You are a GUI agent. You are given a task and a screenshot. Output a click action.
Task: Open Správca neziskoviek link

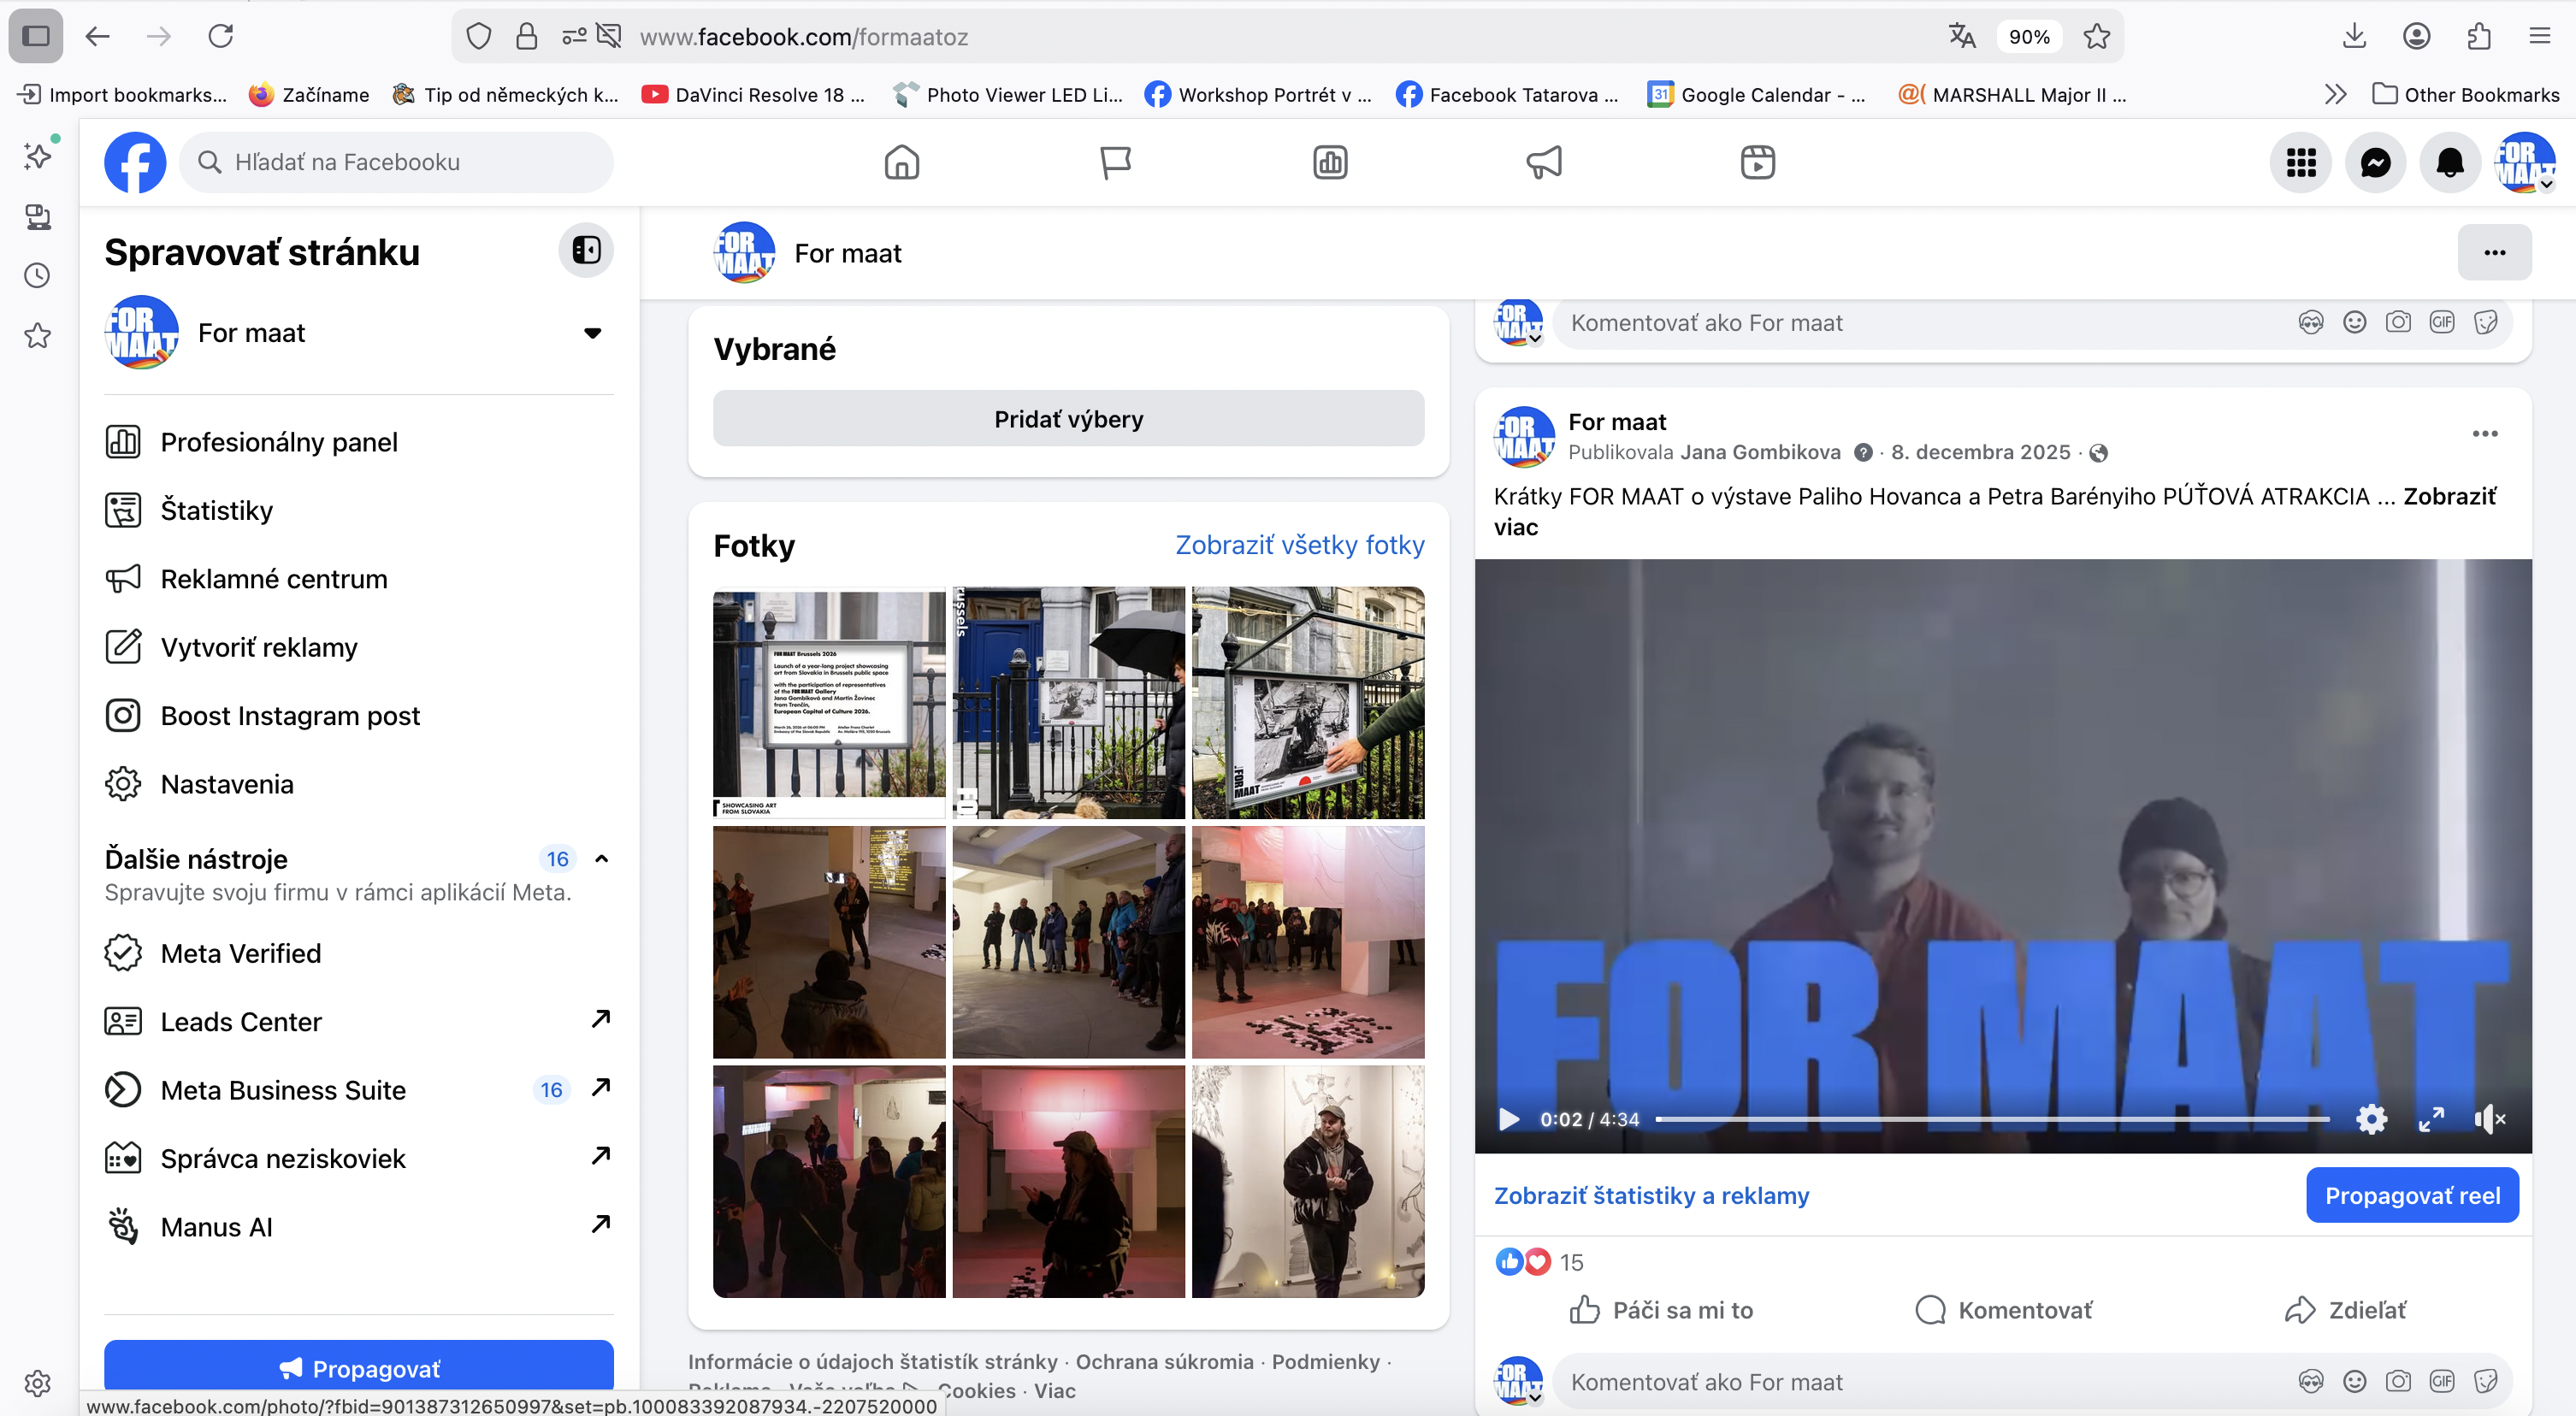358,1158
